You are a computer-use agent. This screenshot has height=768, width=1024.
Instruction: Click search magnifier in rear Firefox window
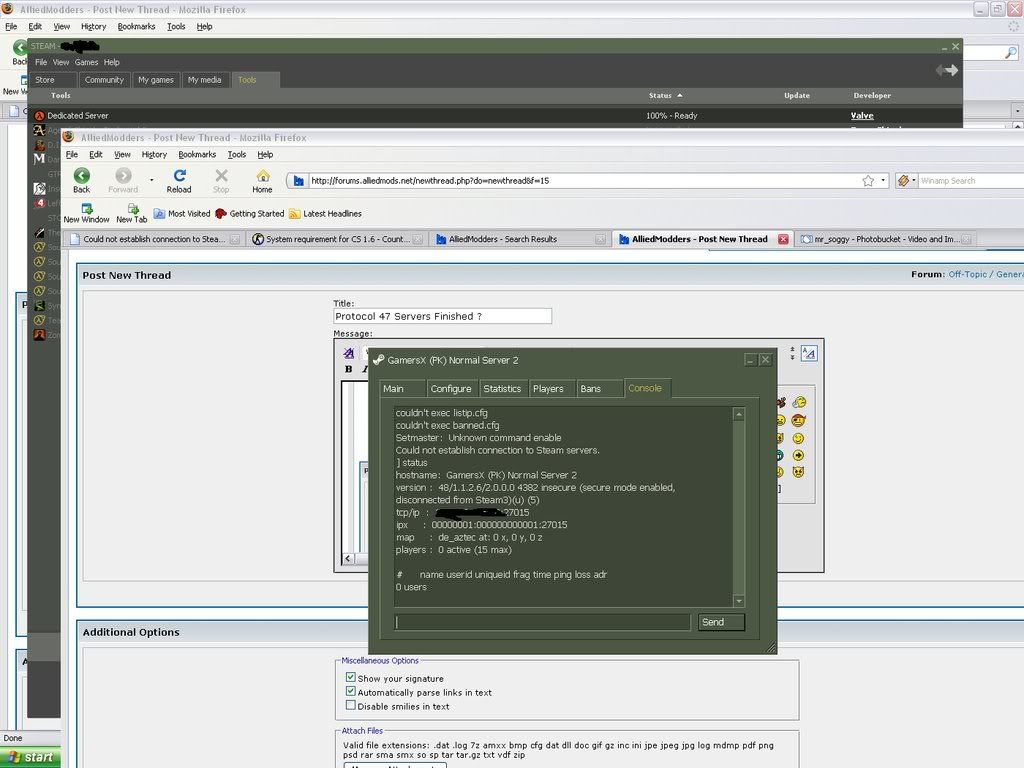pyautogui.click(x=1010, y=53)
